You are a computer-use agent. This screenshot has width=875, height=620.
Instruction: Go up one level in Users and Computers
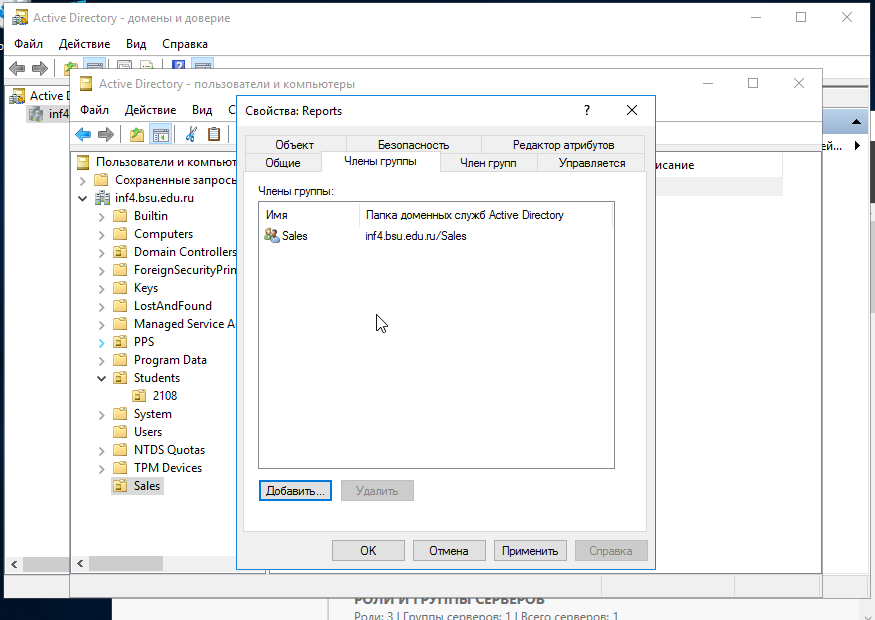pos(137,134)
